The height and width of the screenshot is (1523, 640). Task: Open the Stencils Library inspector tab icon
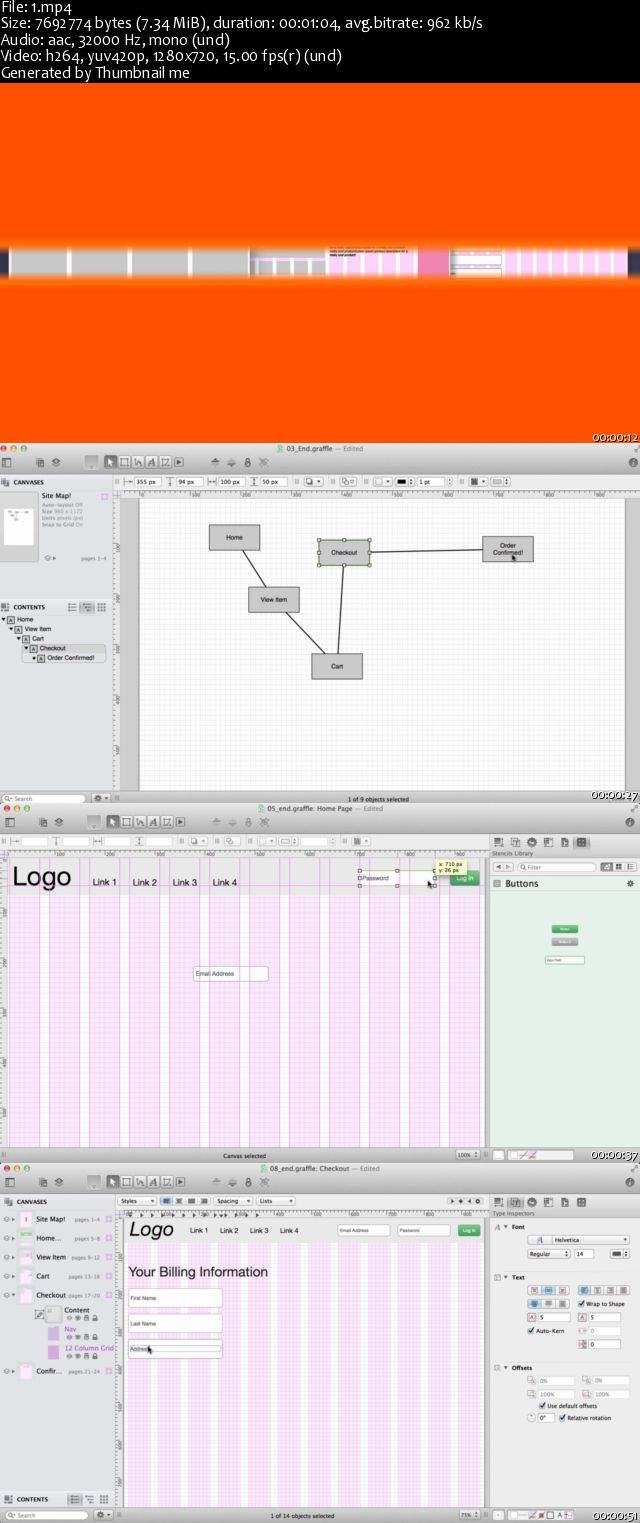point(582,842)
